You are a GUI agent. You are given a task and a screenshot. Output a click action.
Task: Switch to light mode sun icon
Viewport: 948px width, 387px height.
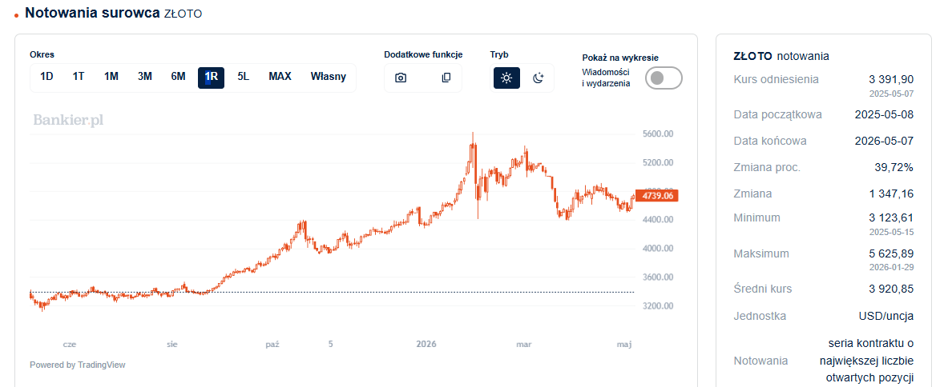point(507,77)
